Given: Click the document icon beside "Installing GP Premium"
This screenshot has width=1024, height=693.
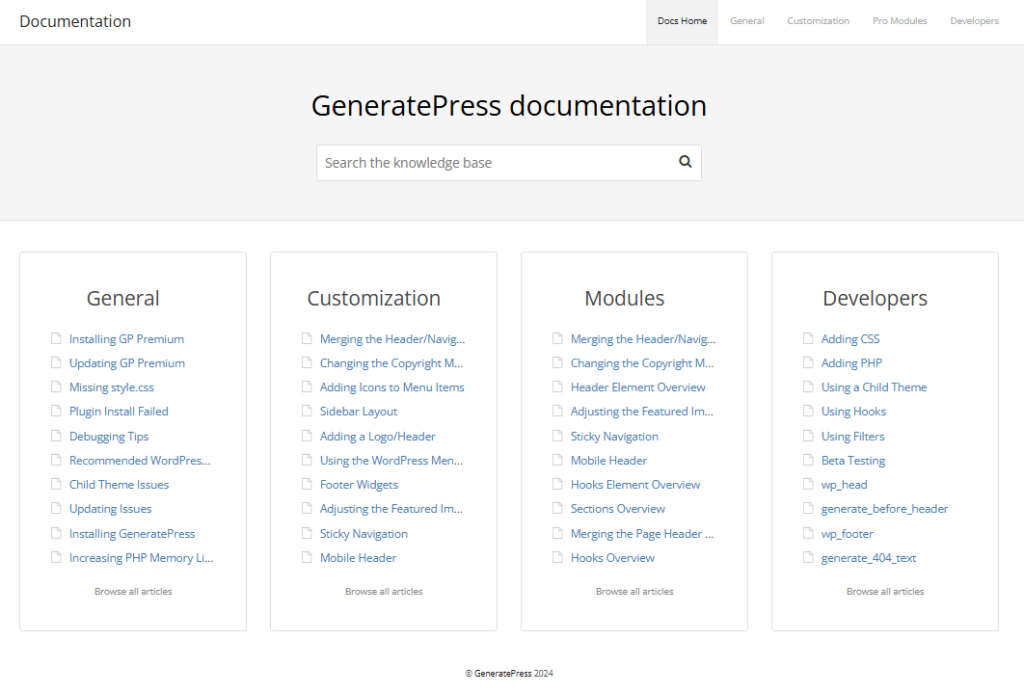Looking at the screenshot, I should point(55,338).
